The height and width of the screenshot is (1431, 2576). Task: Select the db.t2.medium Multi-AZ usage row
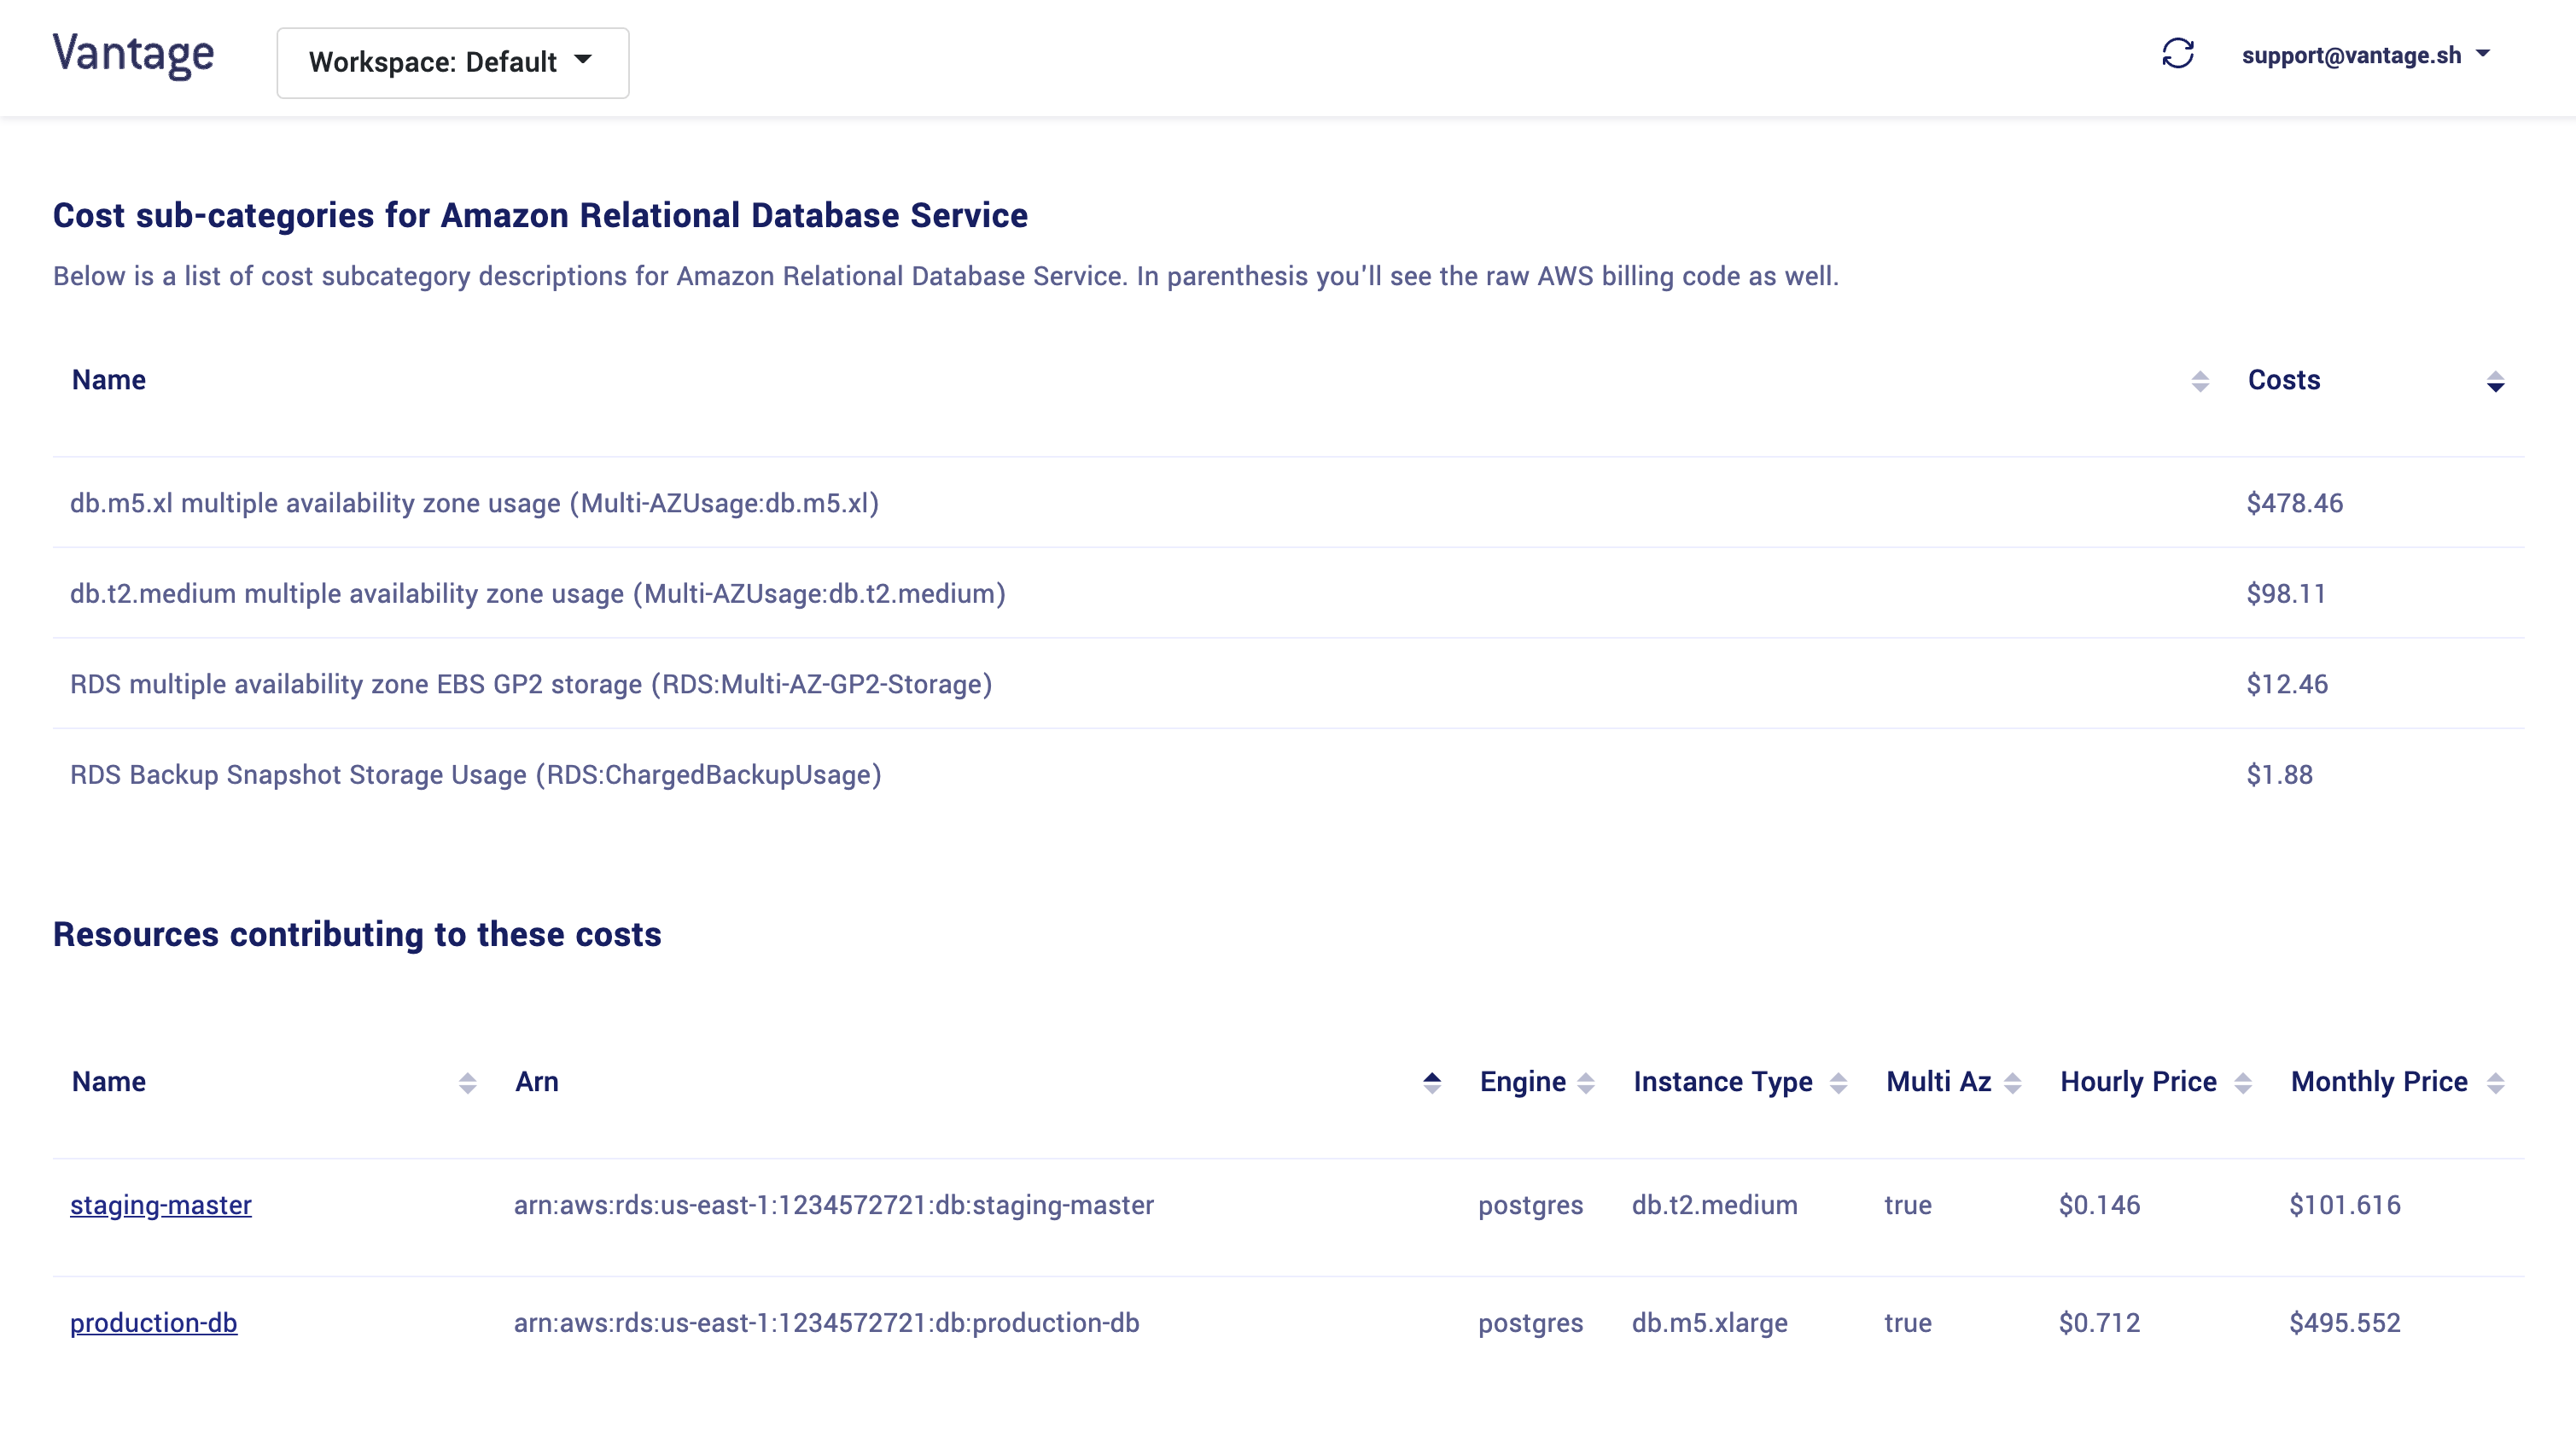point(537,594)
